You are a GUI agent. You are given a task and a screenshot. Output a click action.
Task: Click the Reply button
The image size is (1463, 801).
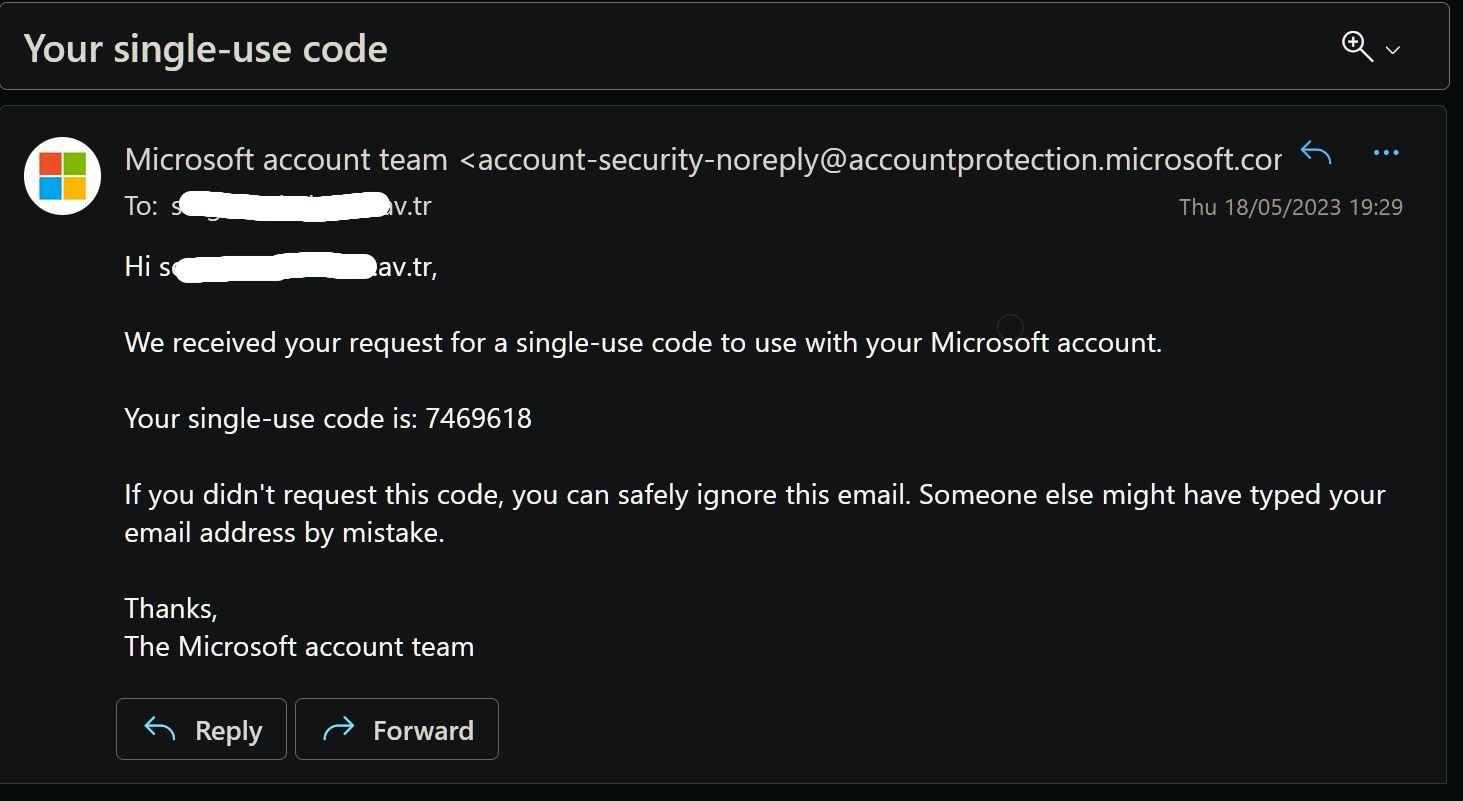(201, 729)
